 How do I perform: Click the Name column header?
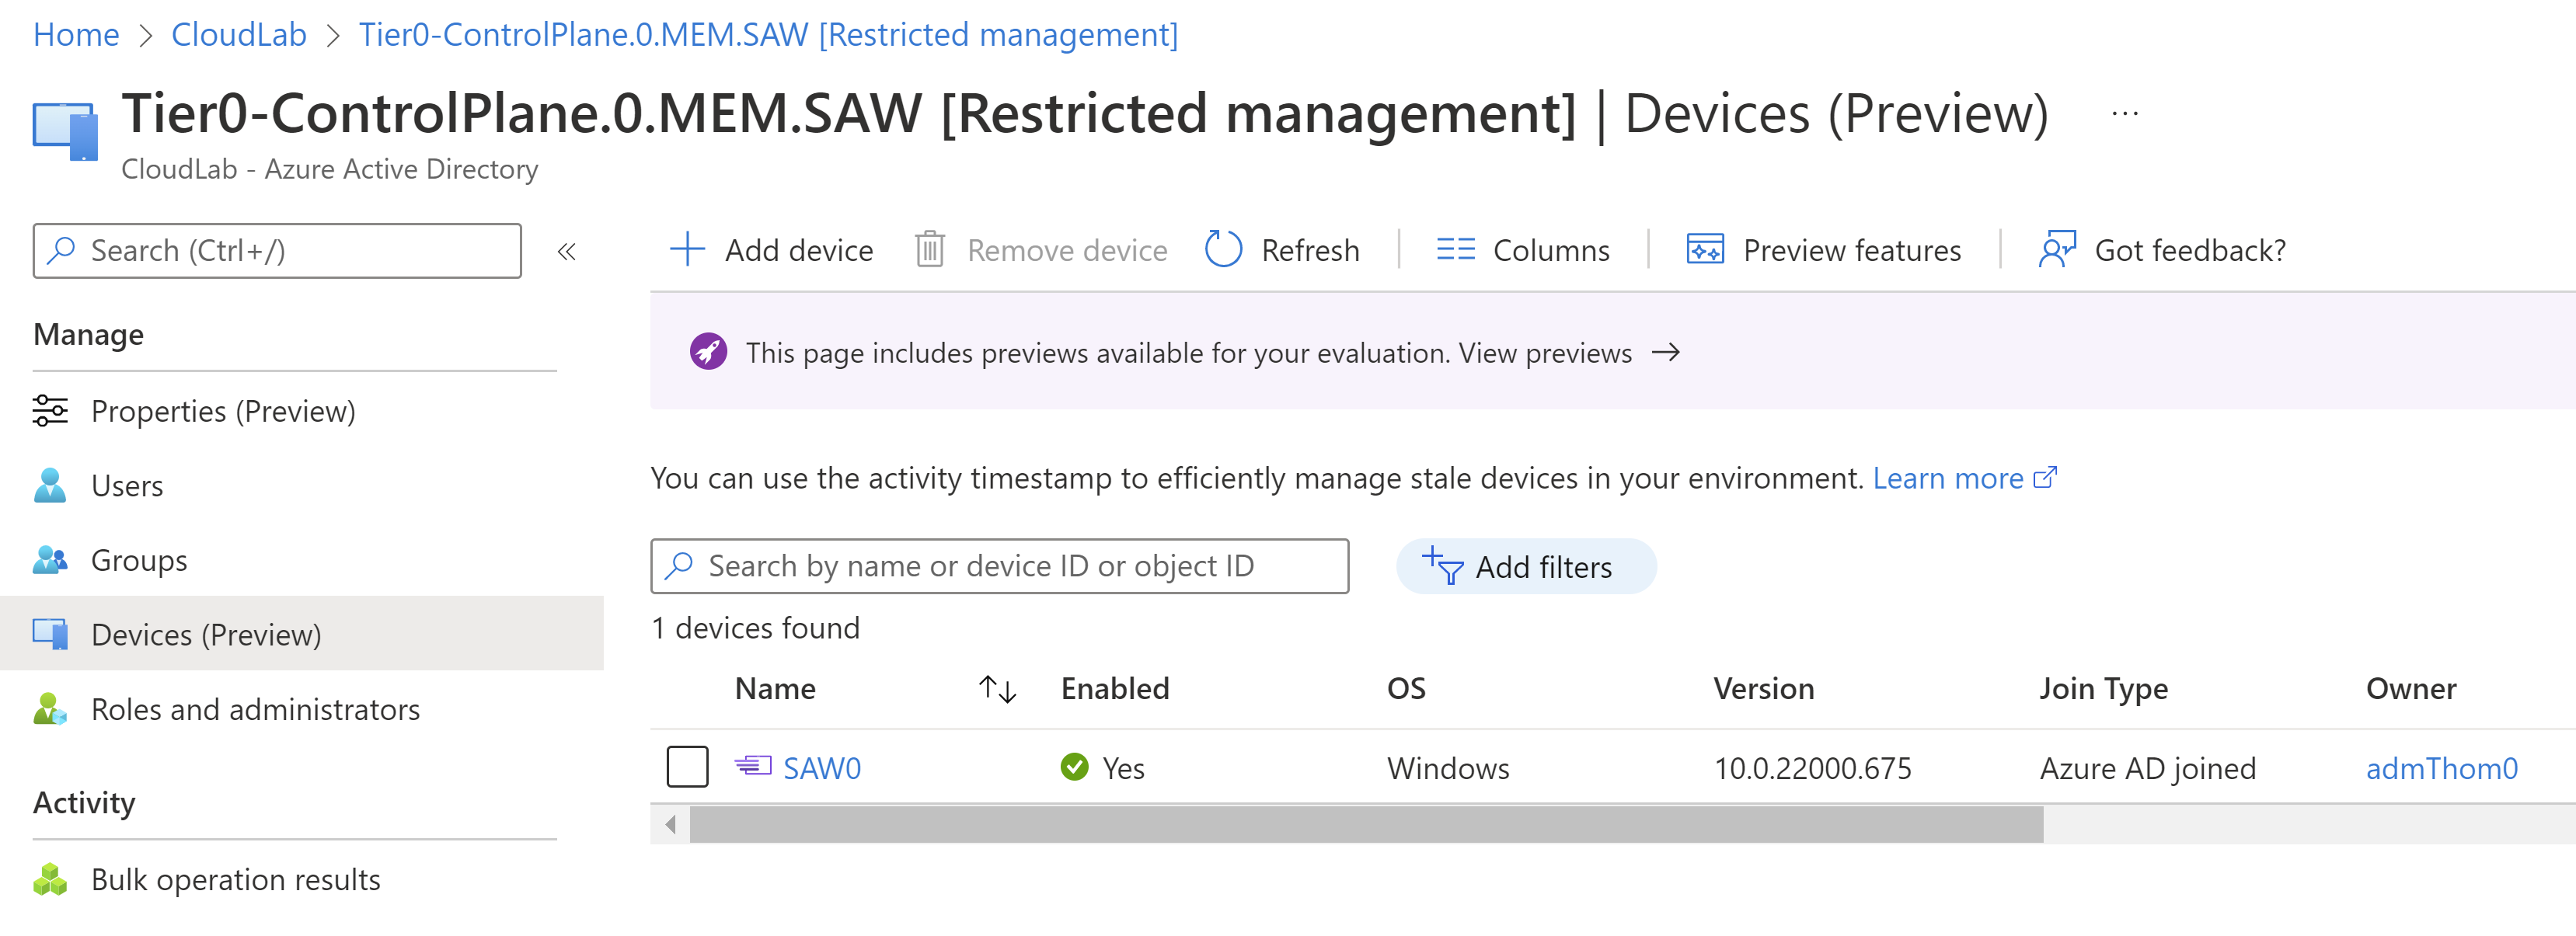(x=775, y=688)
